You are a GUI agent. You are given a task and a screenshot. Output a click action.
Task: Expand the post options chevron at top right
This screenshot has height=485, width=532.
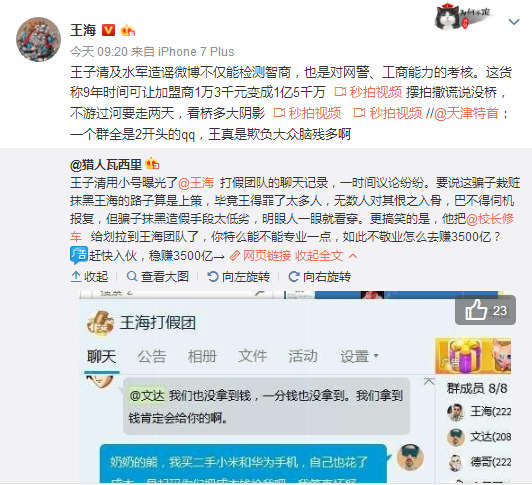click(514, 22)
